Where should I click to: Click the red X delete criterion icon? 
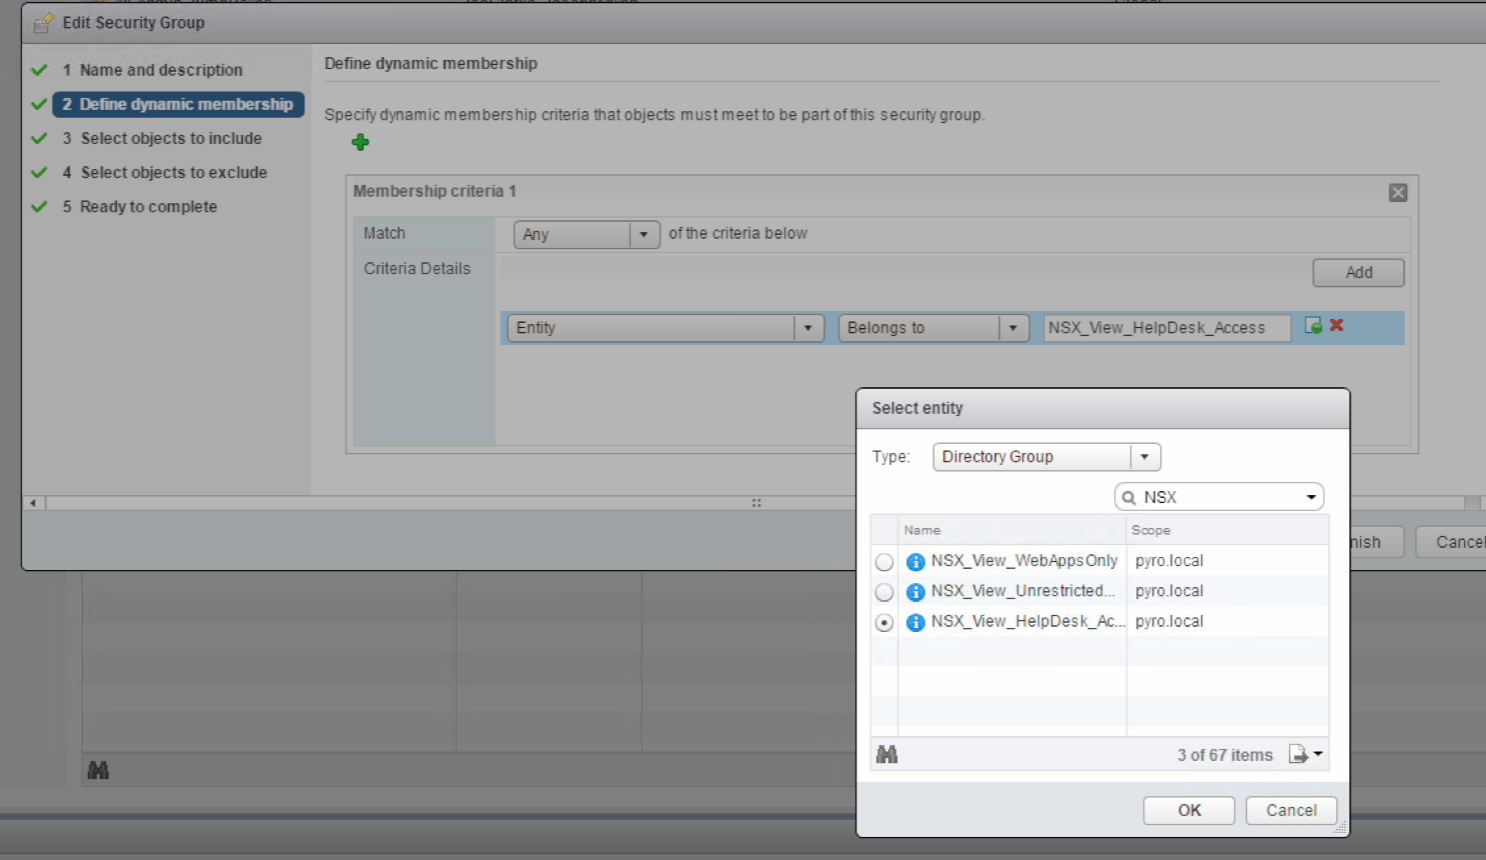click(x=1336, y=325)
